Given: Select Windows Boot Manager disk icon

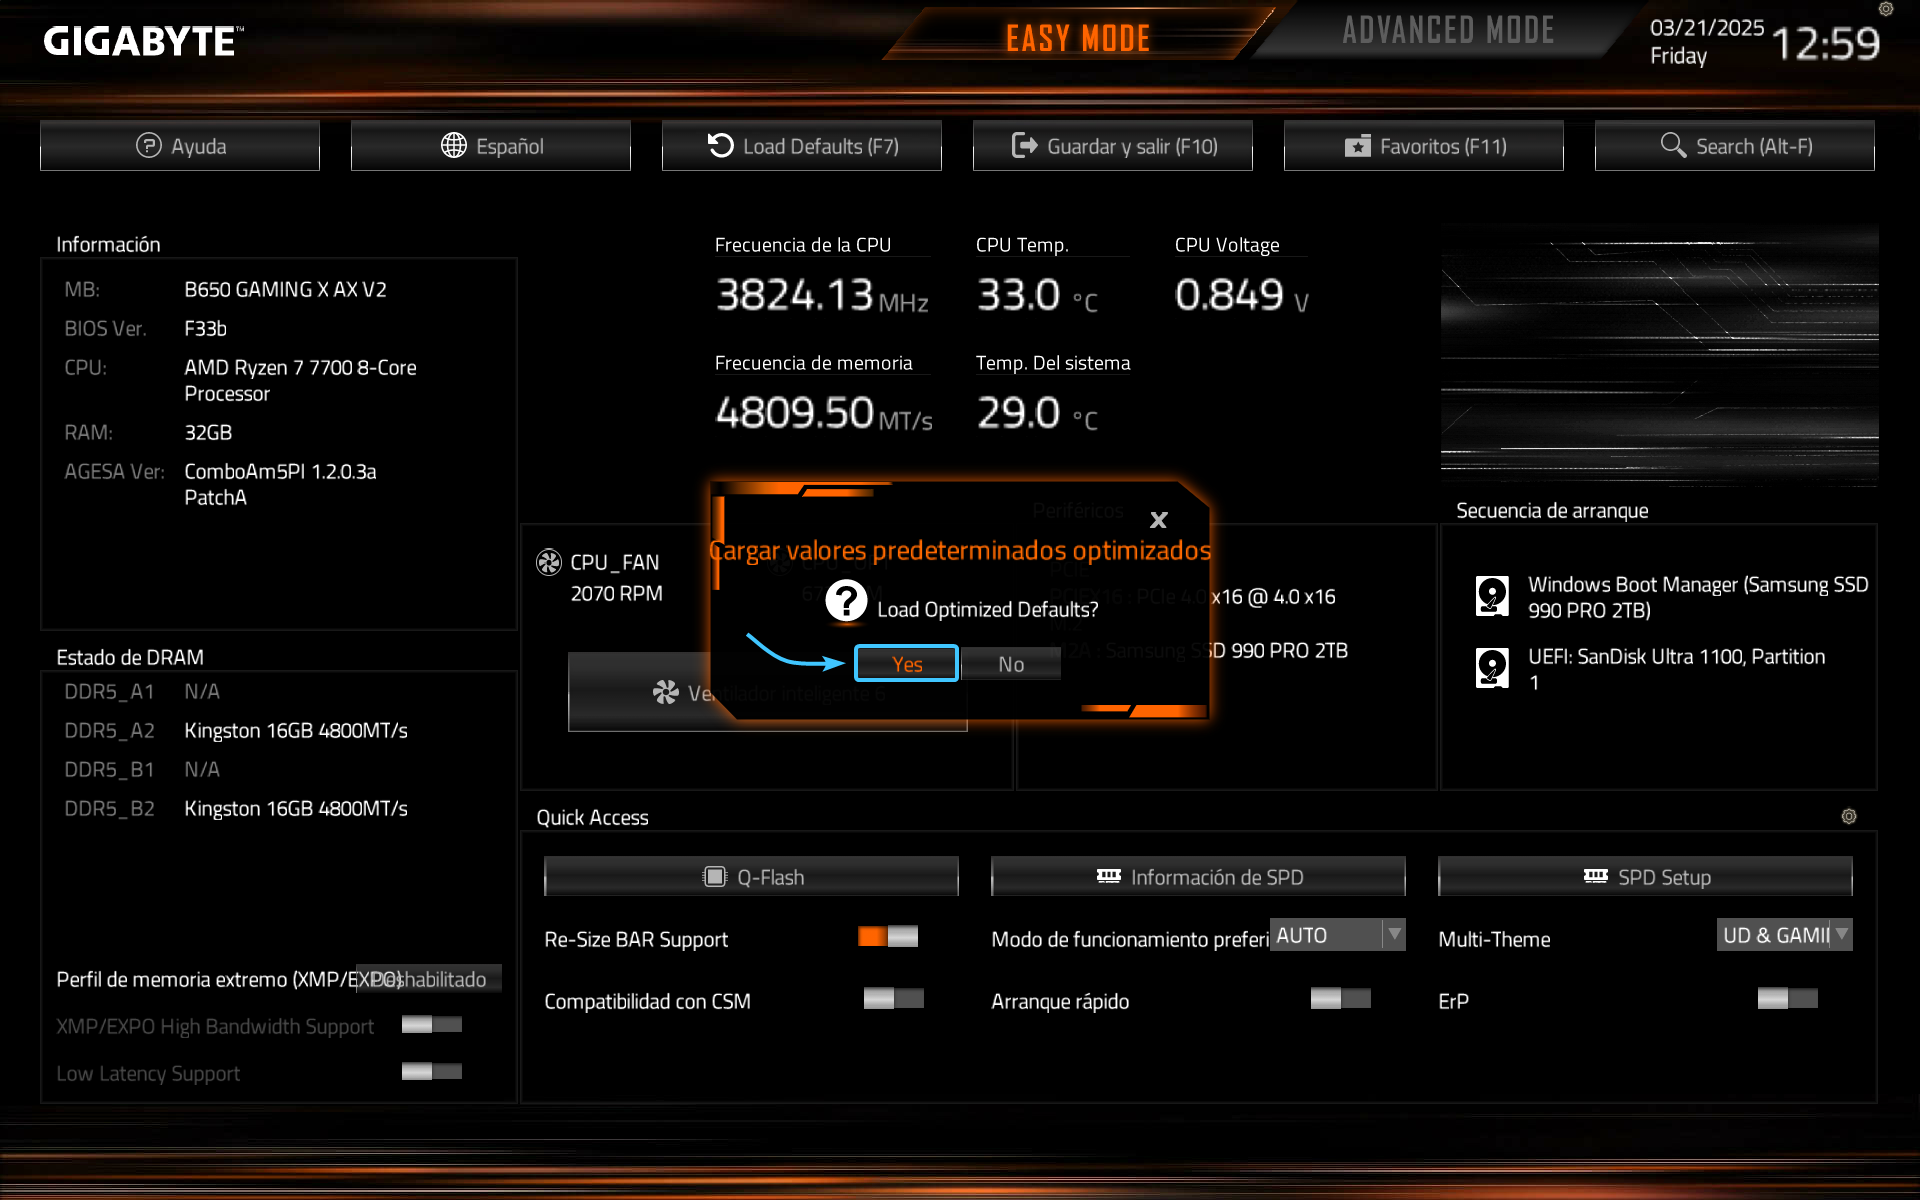Looking at the screenshot, I should click(1492, 596).
